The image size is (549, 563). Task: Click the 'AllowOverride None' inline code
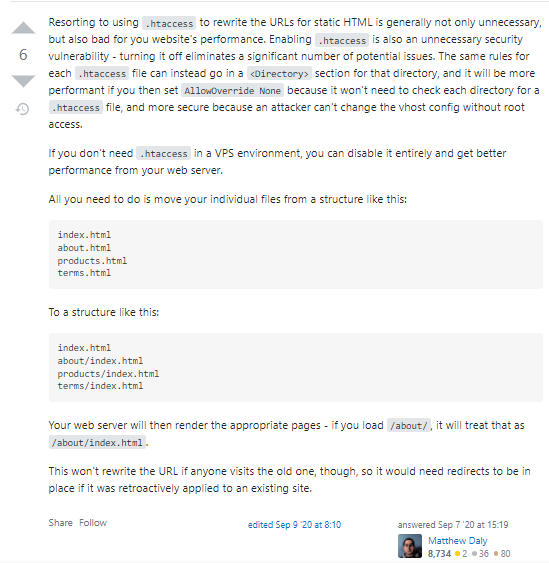232,90
